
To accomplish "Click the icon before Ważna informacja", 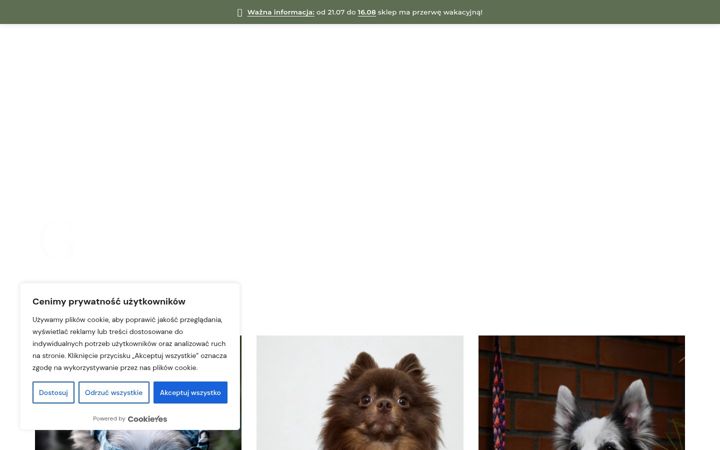I will tap(239, 13).
